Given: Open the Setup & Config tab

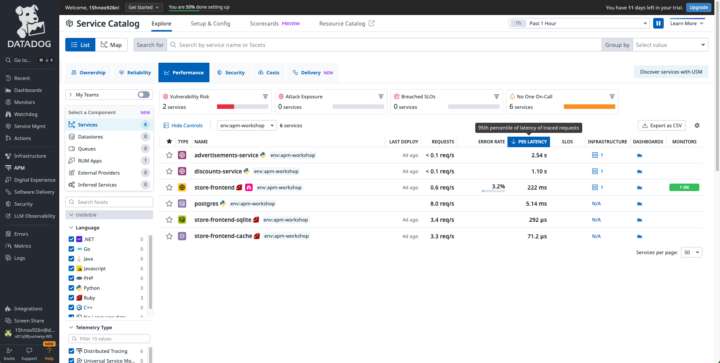Looking at the screenshot, I should click(210, 23).
